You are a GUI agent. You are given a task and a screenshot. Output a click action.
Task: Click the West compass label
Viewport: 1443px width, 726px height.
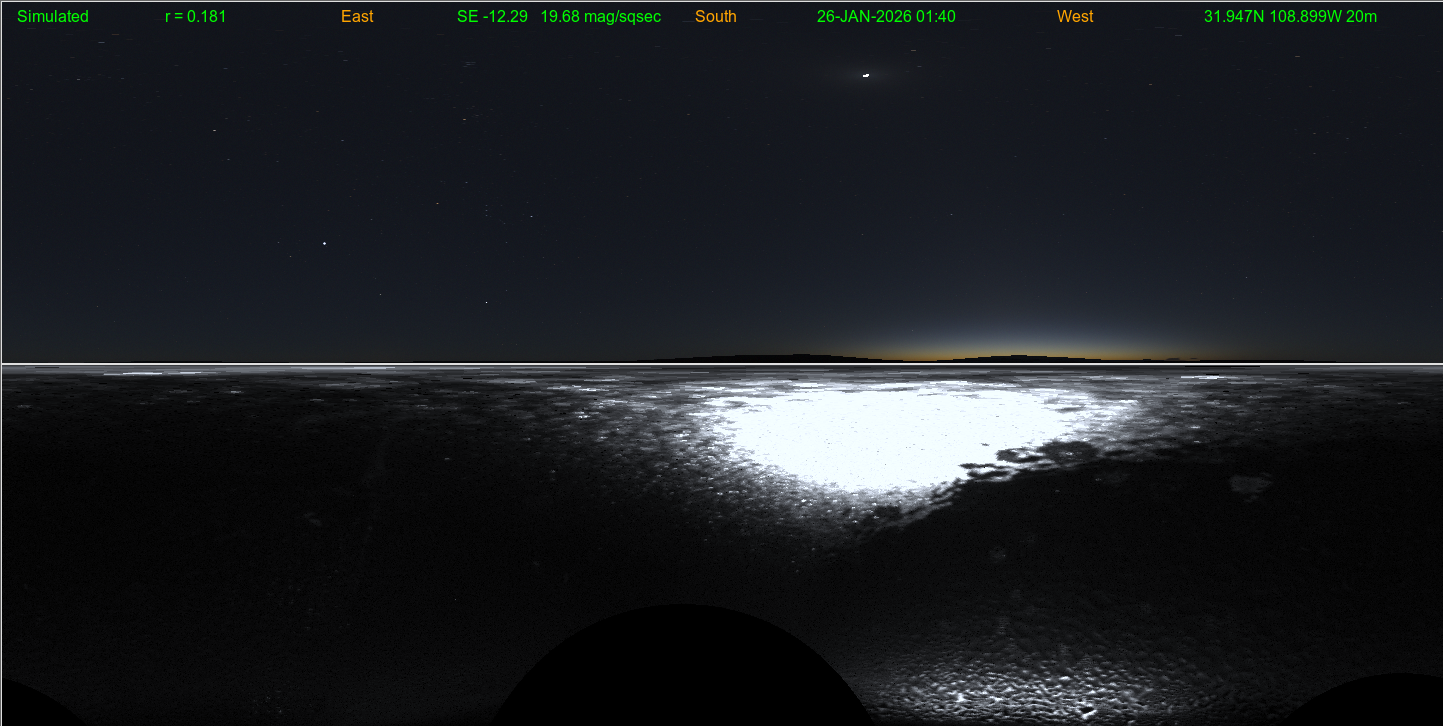click(1074, 17)
